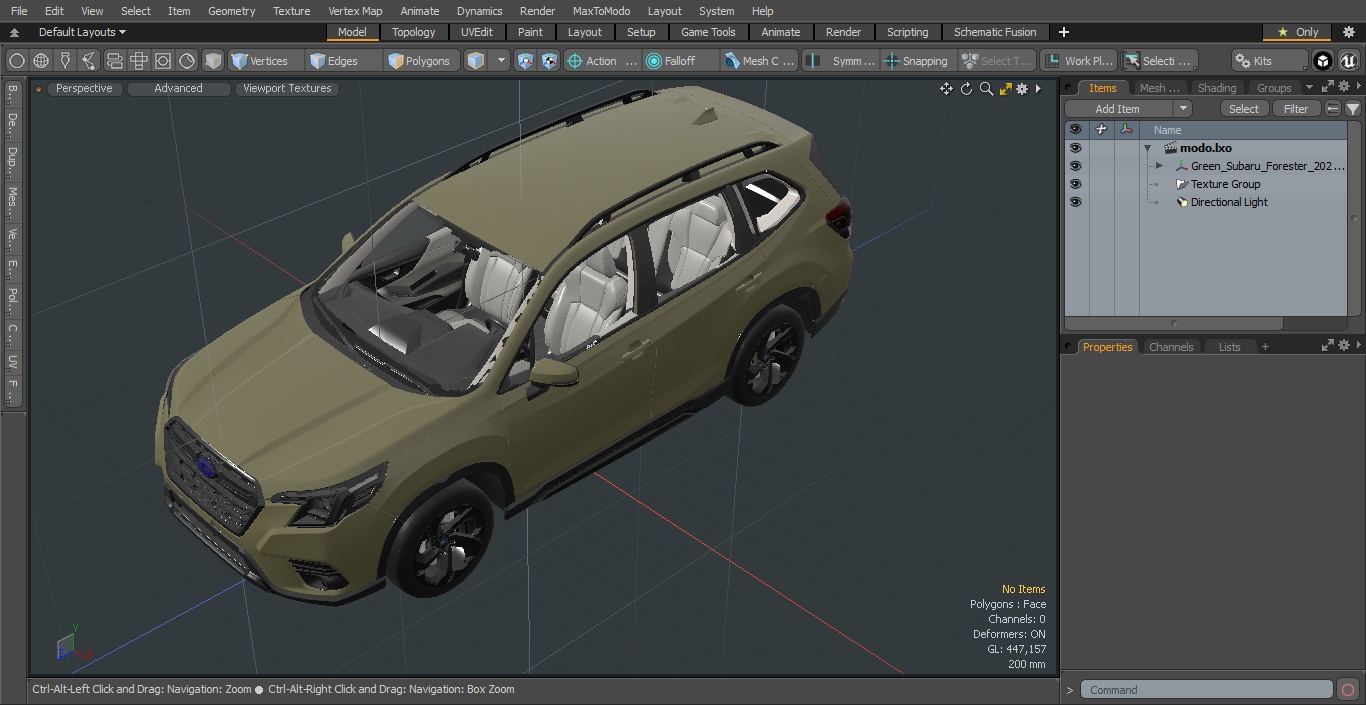Viewport: 1366px width, 705px height.
Task: Expand the Green_Subaru_Forester item
Action: click(x=1159, y=166)
